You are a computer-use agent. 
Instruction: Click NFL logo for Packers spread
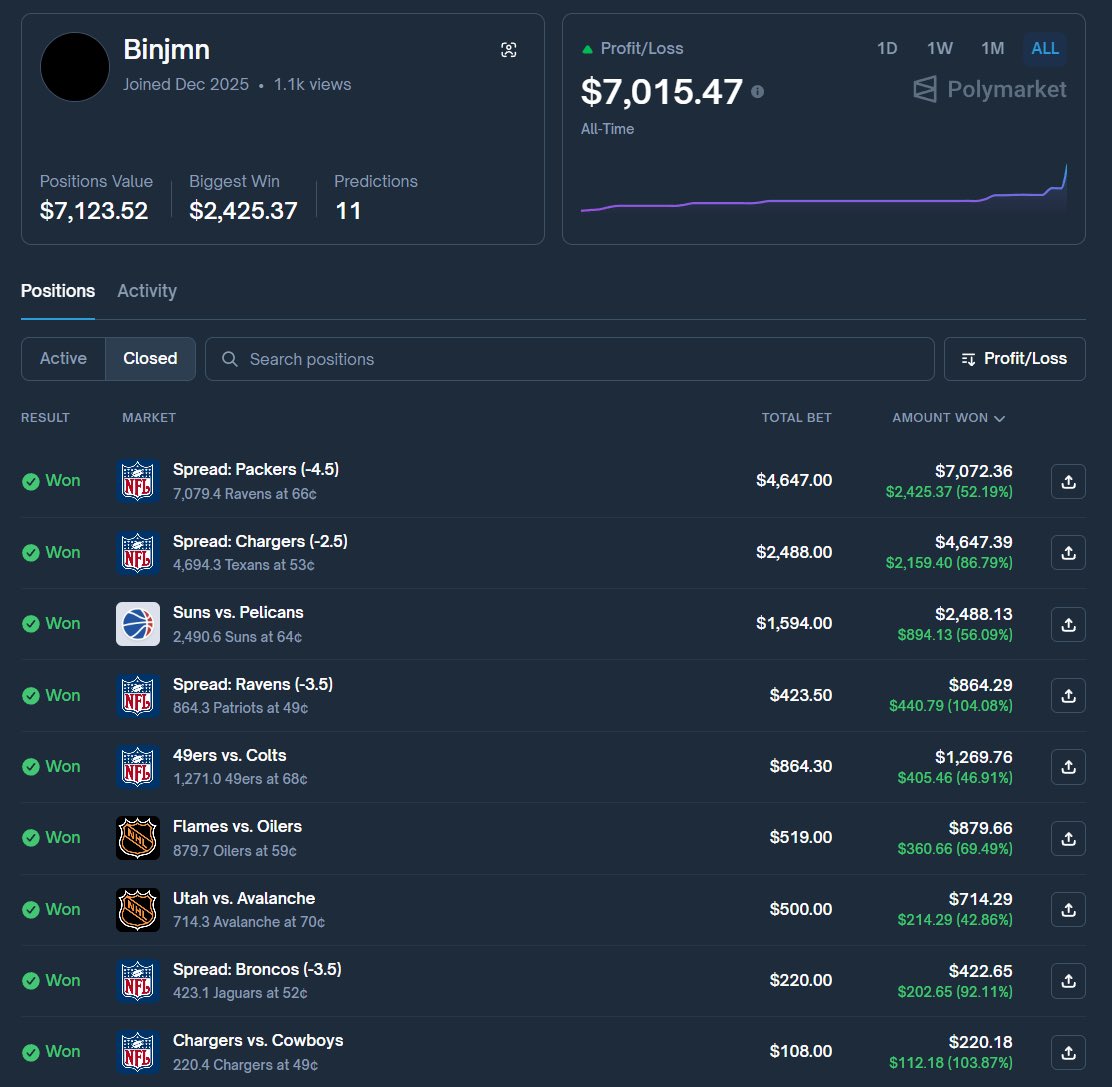138,481
